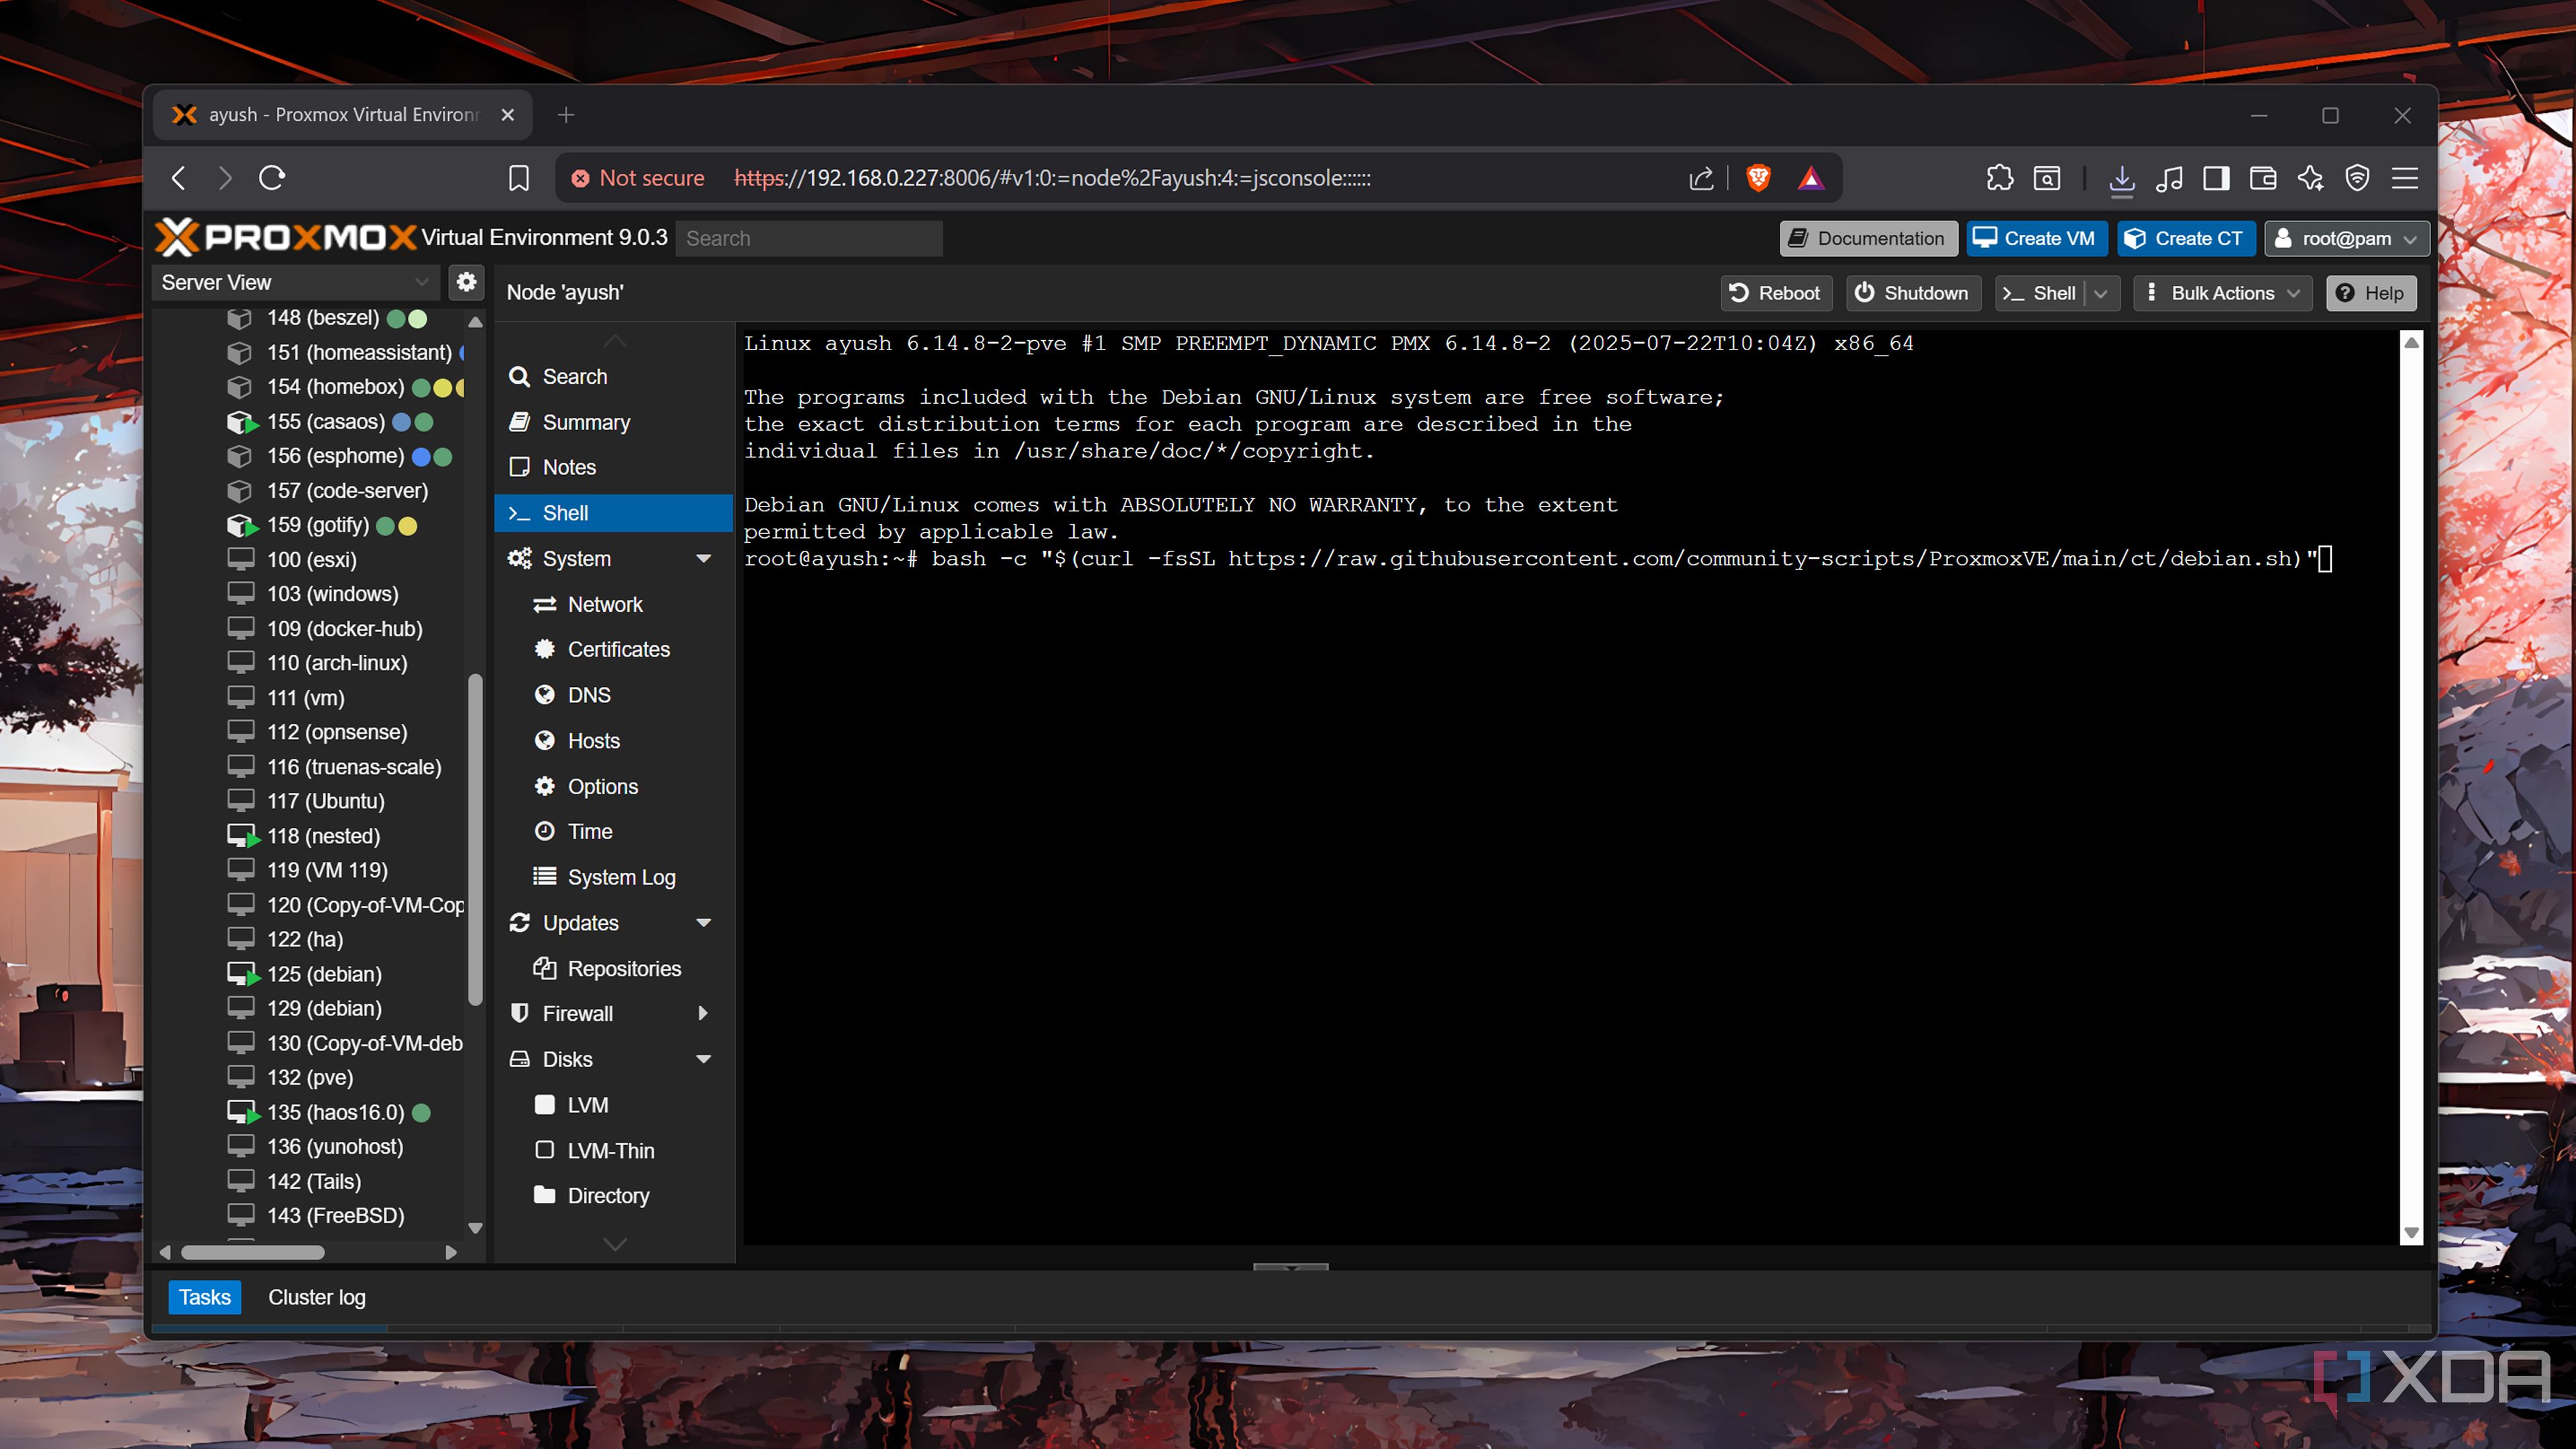Image resolution: width=2576 pixels, height=1449 pixels.
Task: Open the browser hamburger menu
Action: [2405, 178]
